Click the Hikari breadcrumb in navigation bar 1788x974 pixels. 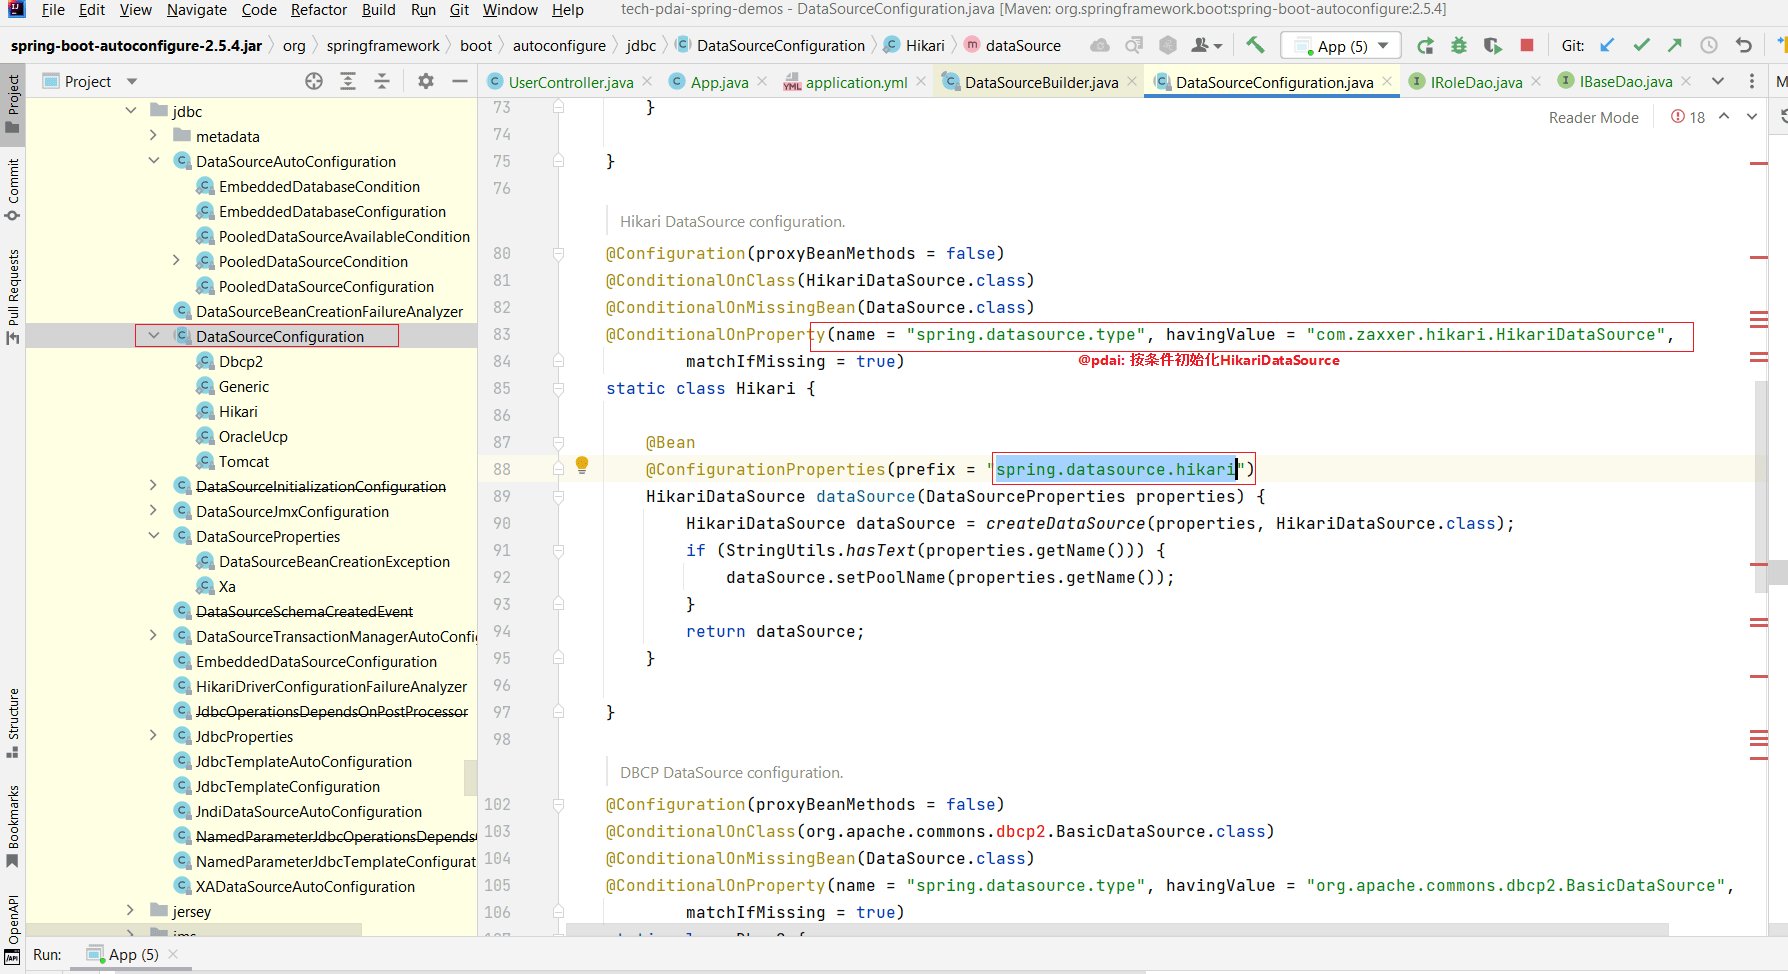924,46
